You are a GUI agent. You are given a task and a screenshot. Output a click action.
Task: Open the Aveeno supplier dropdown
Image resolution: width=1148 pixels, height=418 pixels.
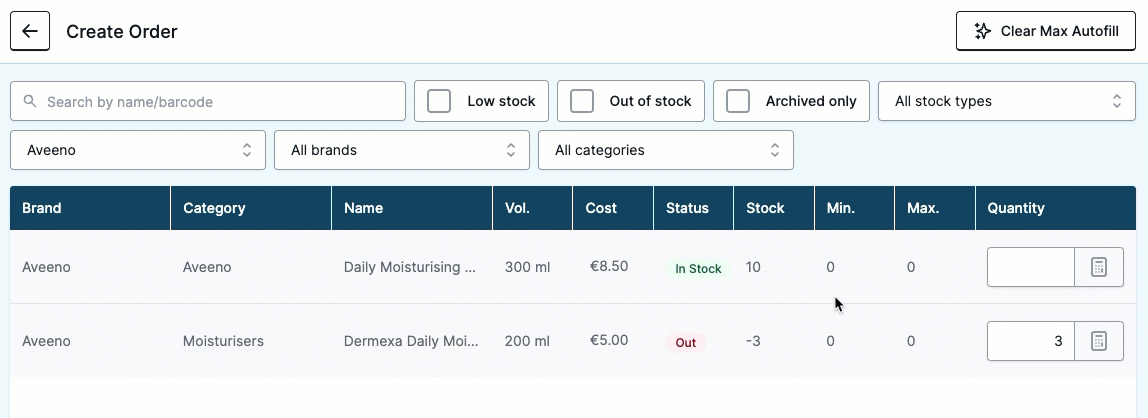pos(138,150)
